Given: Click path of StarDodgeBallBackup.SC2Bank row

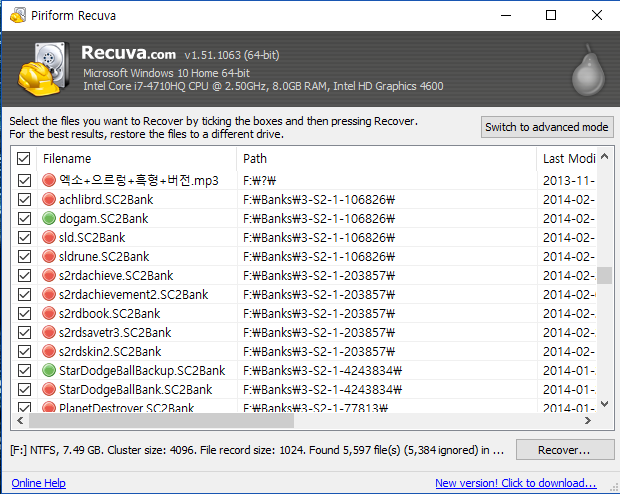Looking at the screenshot, I should (322, 370).
